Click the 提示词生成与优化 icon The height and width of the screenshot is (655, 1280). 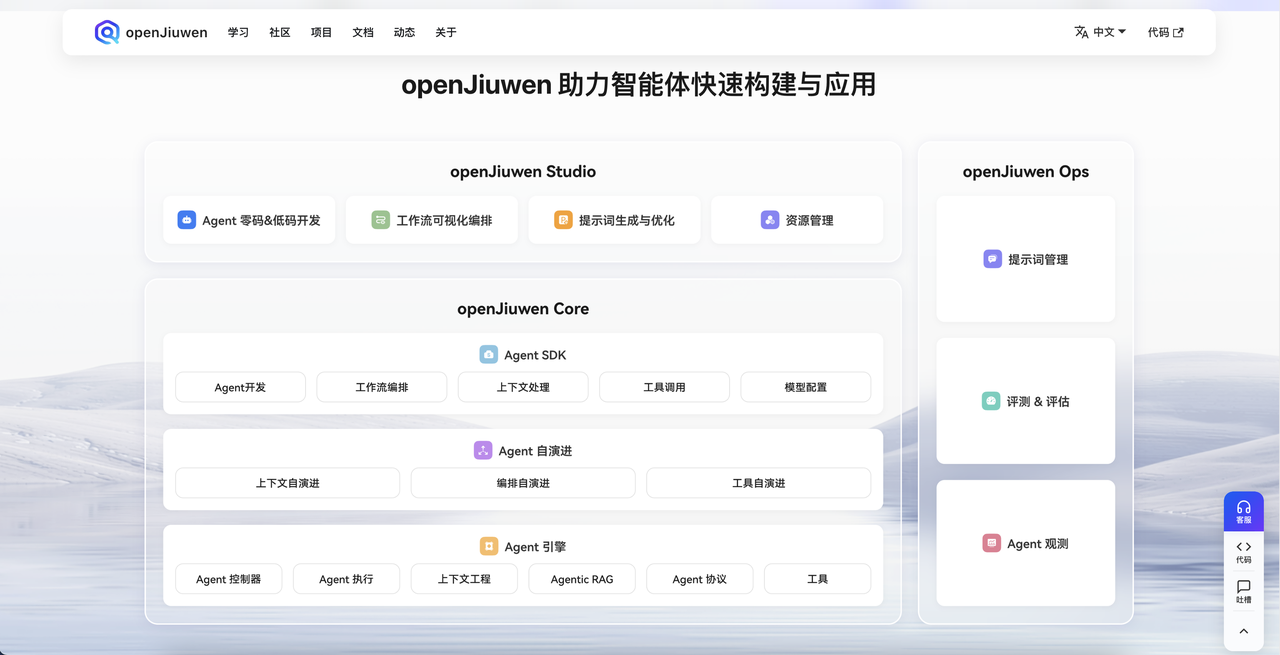click(x=562, y=219)
